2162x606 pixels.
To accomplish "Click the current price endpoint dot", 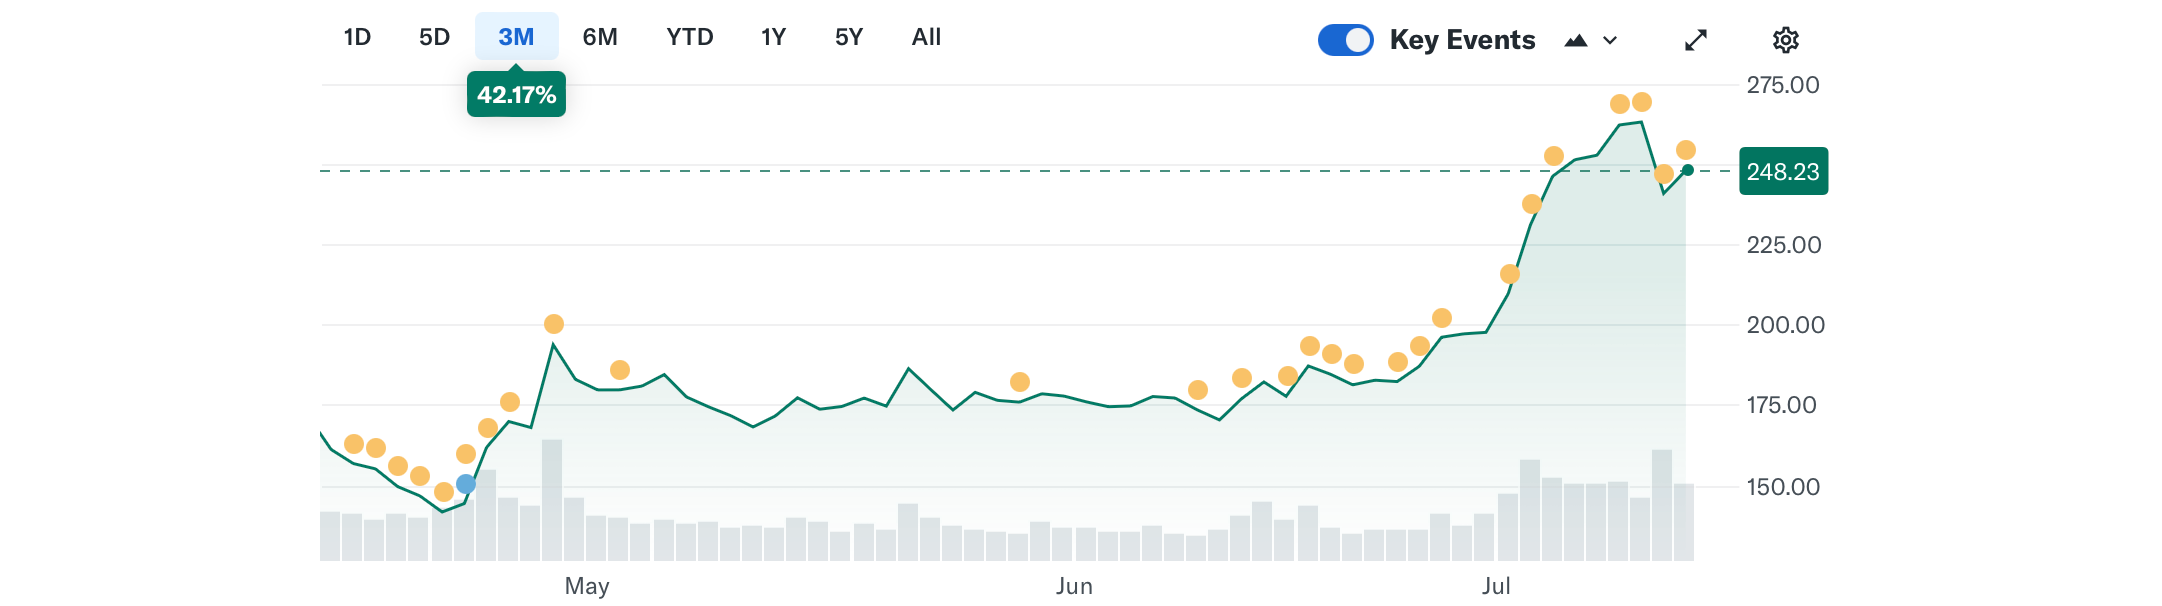I will [1688, 170].
